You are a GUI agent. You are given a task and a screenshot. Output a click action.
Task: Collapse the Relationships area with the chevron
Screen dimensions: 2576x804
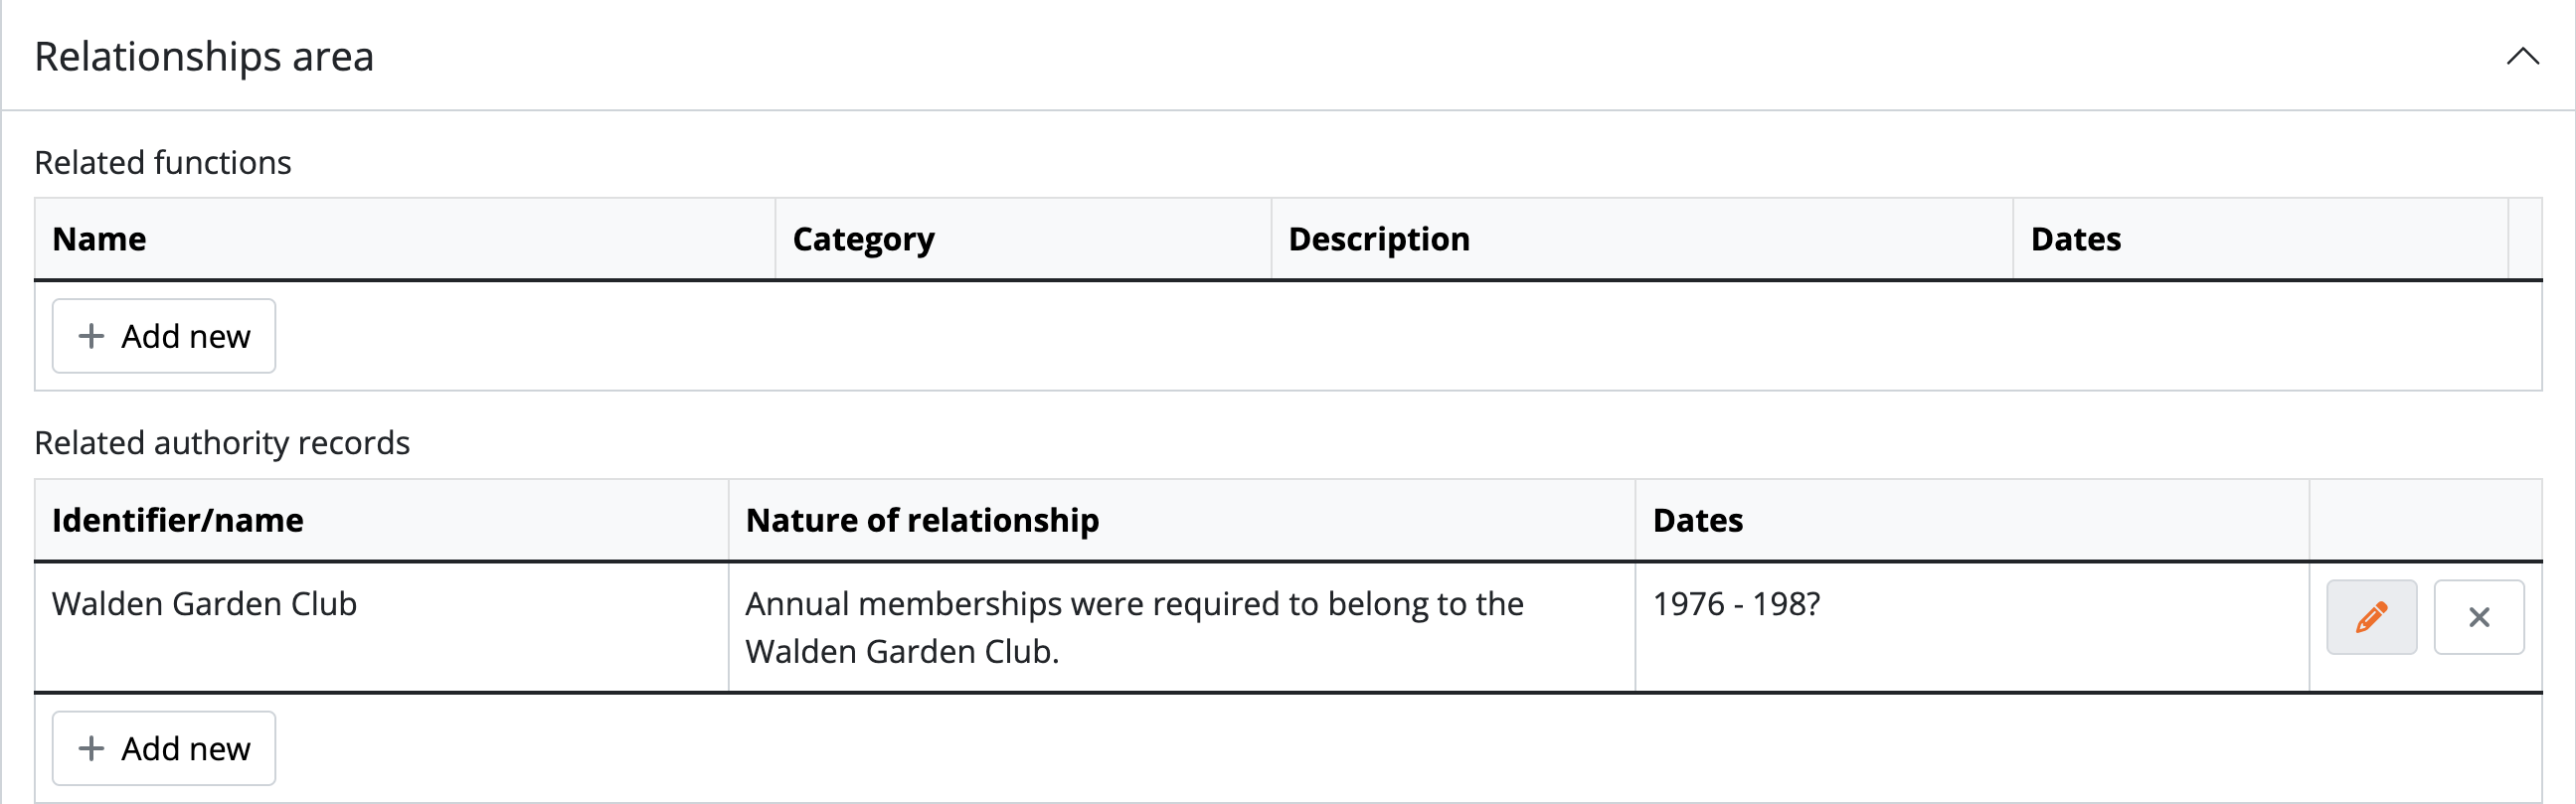coord(2521,56)
